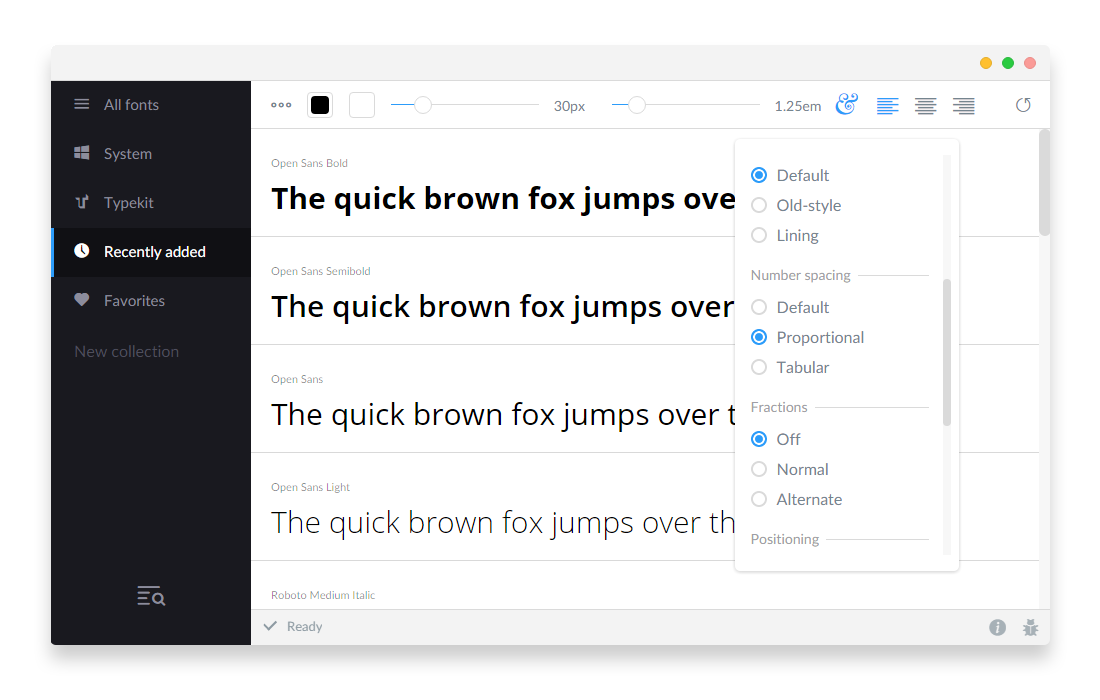Select Off under Fractions
Viewport: 1100px width, 700px height.
[x=759, y=439]
